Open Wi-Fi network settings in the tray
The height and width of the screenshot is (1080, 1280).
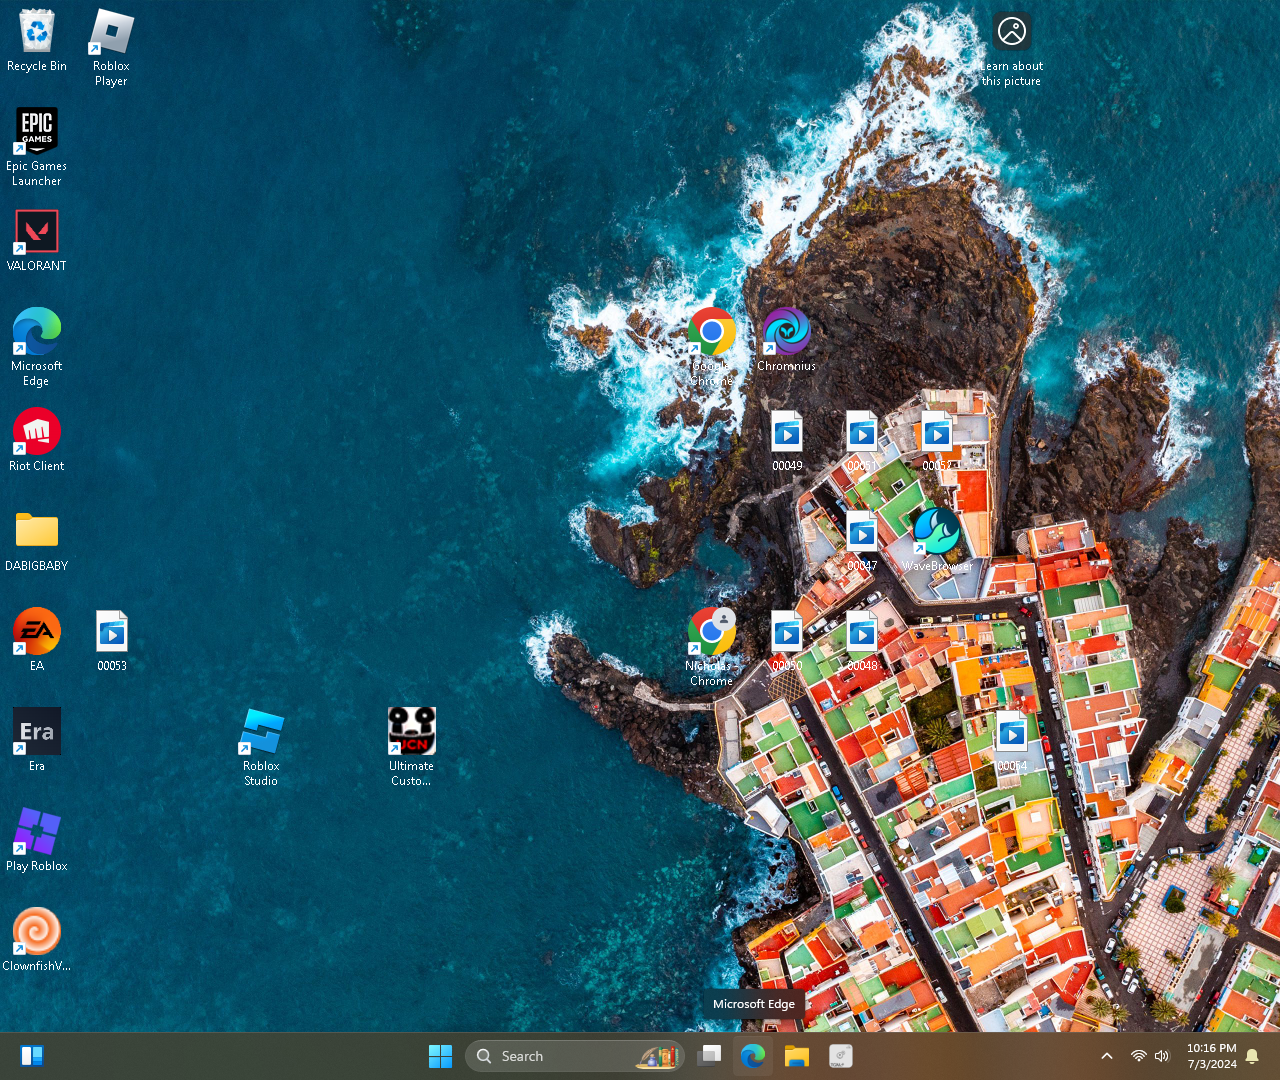pos(1138,1056)
